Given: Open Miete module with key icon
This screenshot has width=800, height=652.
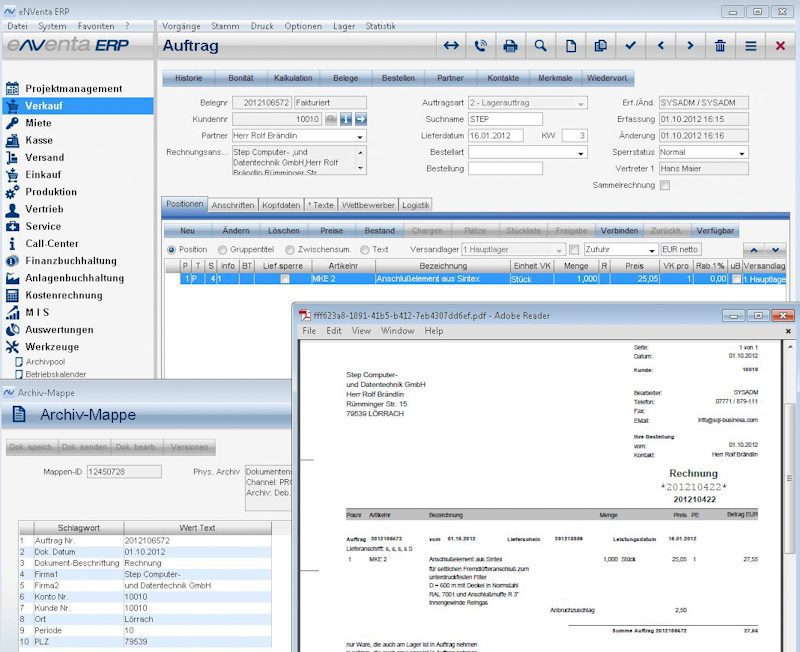Looking at the screenshot, I should coord(38,123).
